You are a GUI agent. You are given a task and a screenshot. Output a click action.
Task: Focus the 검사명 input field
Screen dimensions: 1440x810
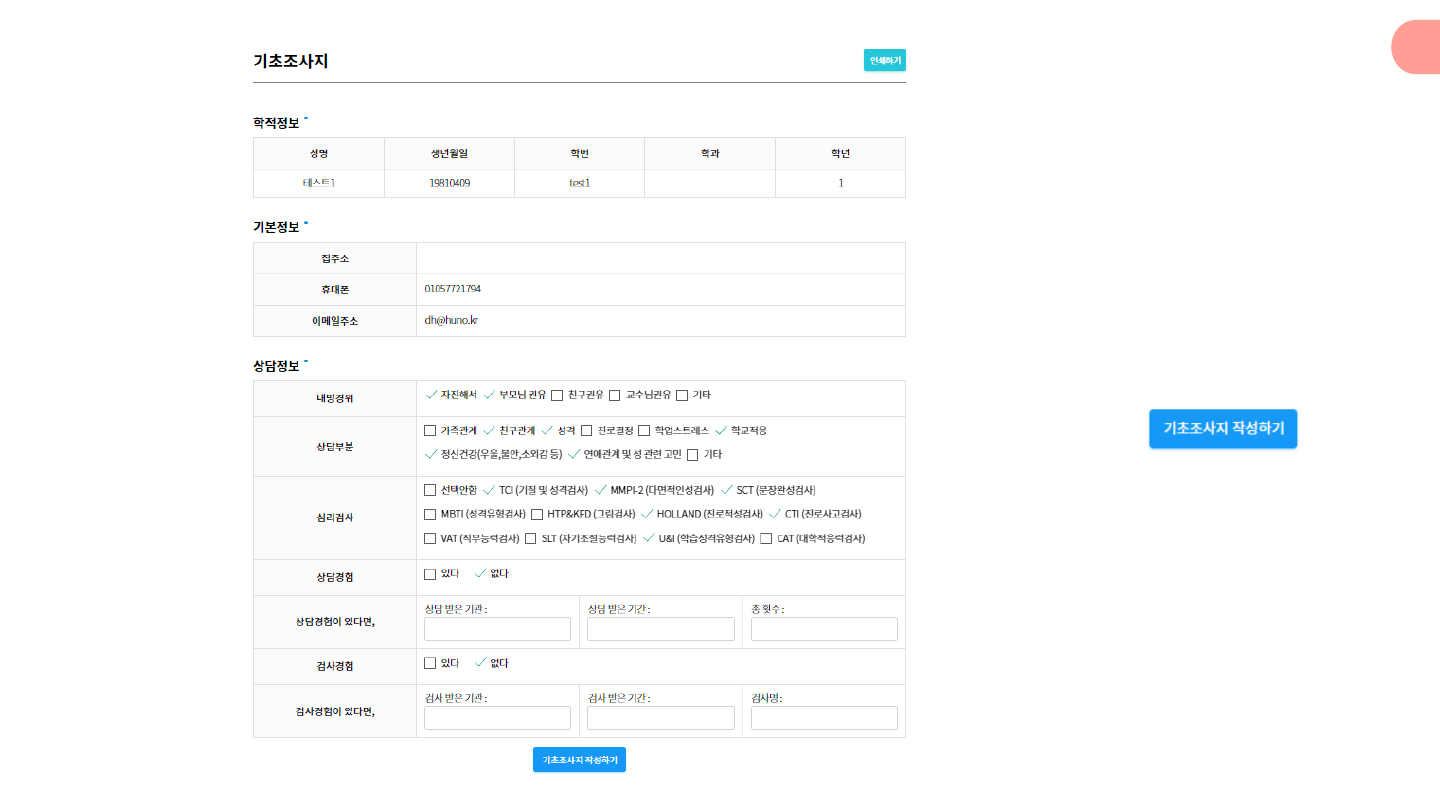824,718
